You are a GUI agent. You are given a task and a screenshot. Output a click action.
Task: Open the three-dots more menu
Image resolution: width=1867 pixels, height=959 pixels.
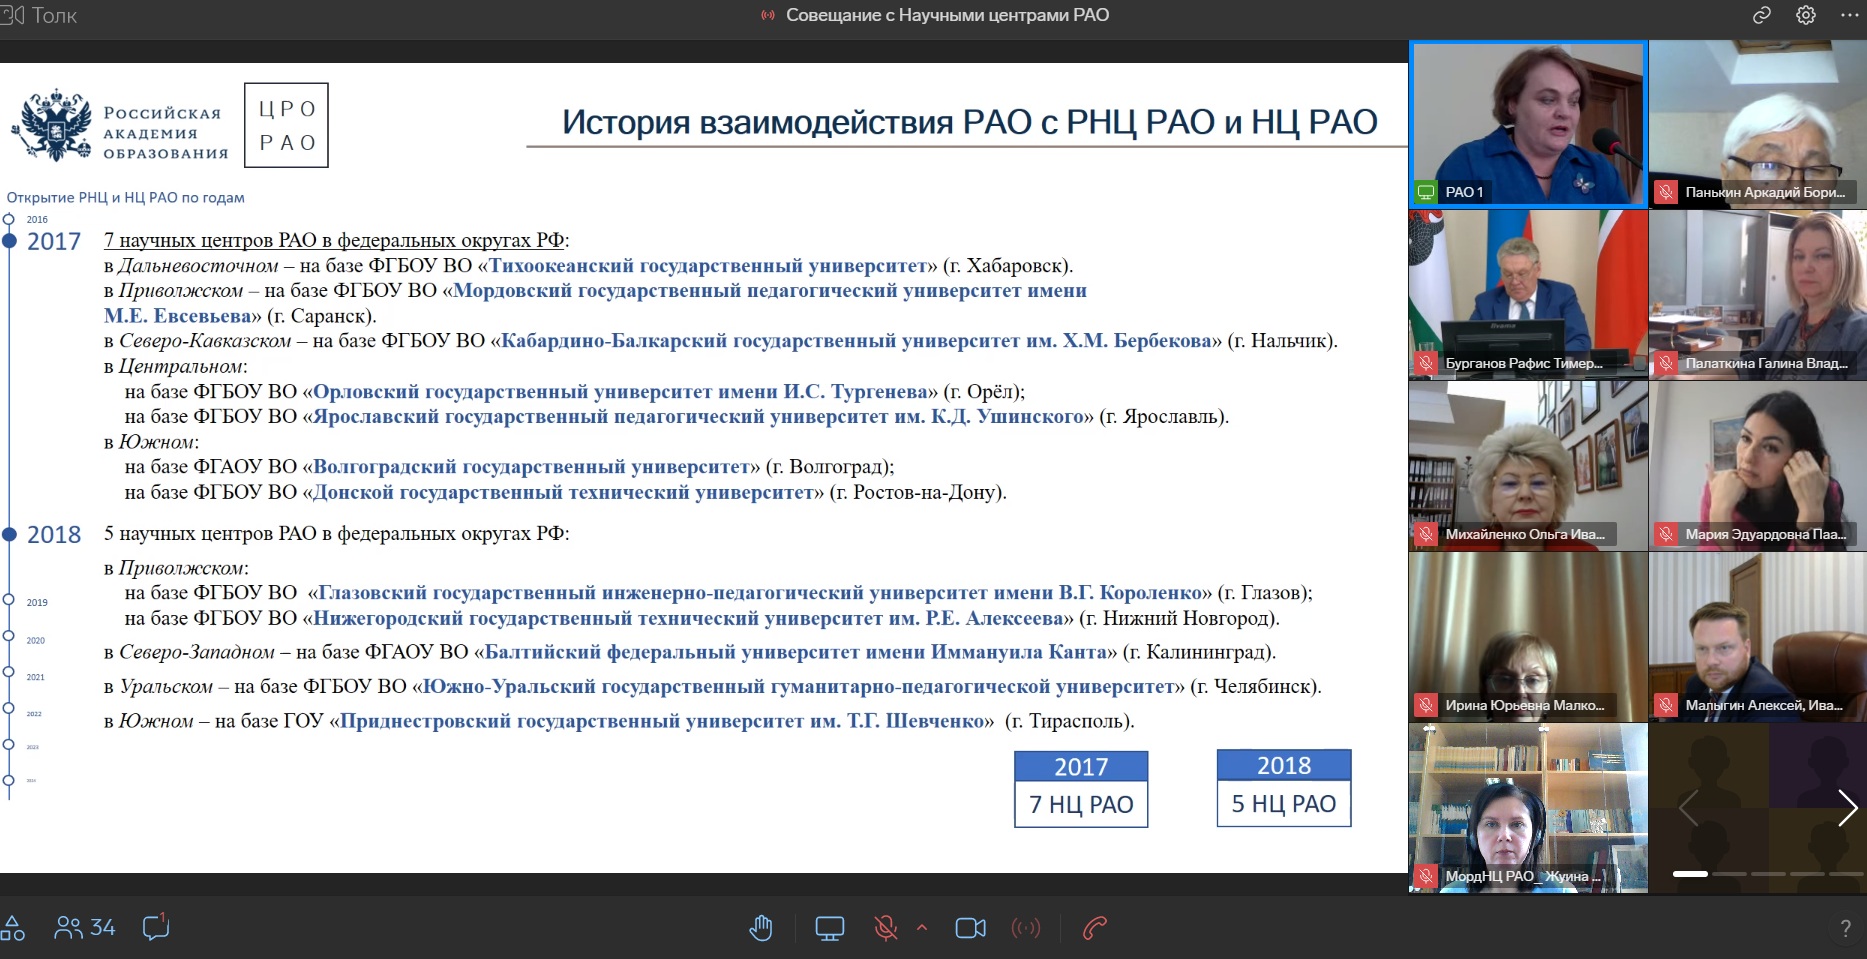(x=1849, y=15)
